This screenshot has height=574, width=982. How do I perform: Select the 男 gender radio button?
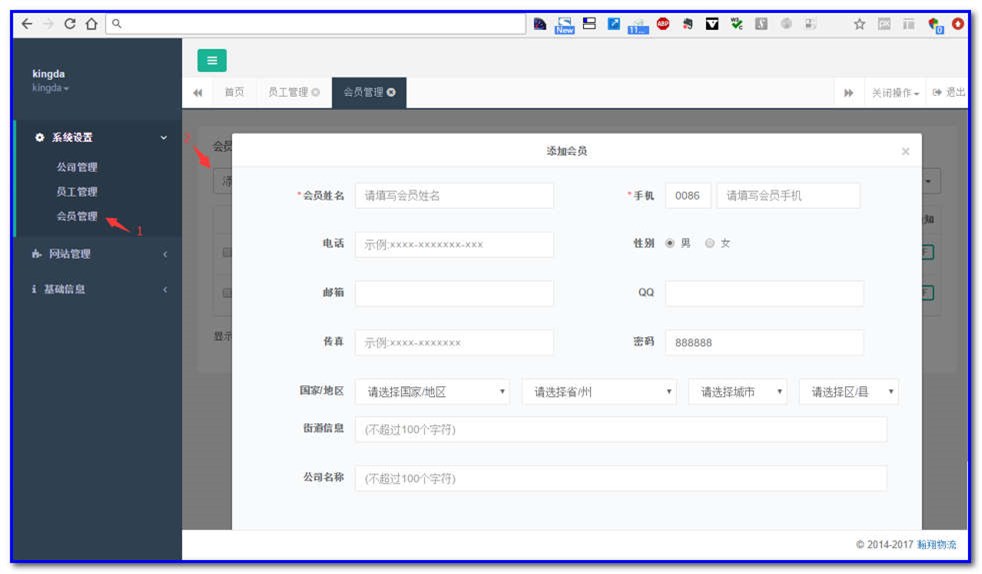pyautogui.click(x=669, y=243)
